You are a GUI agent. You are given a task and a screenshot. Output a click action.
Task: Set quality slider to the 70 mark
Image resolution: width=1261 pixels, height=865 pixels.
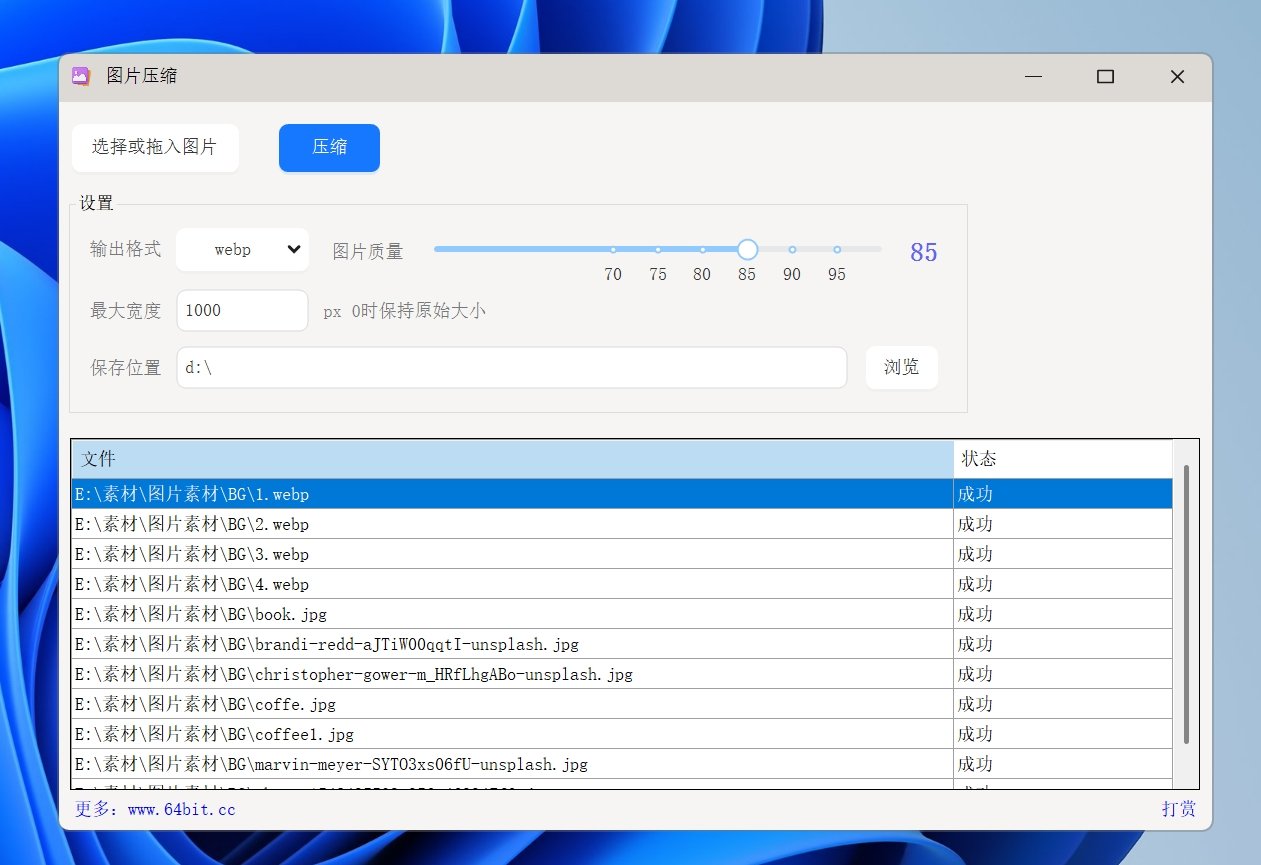tap(613, 250)
